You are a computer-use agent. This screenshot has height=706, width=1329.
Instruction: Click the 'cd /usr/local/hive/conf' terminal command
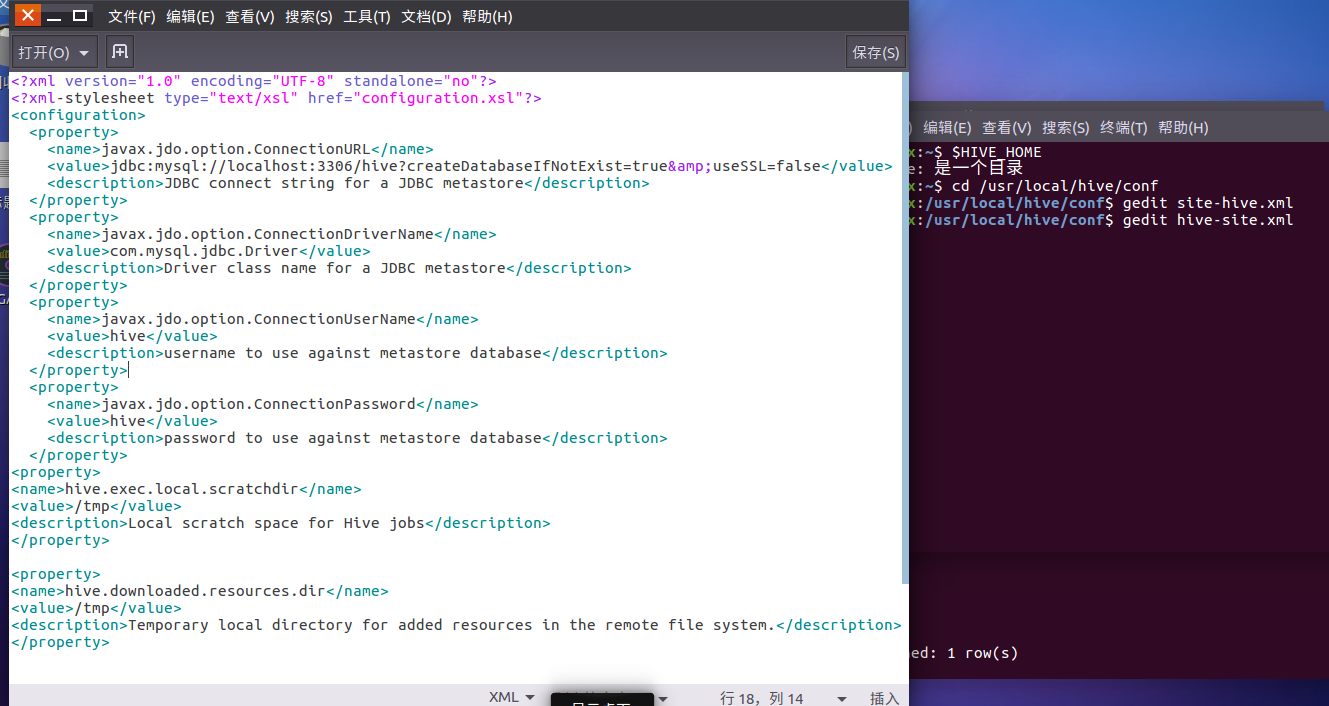click(1054, 186)
